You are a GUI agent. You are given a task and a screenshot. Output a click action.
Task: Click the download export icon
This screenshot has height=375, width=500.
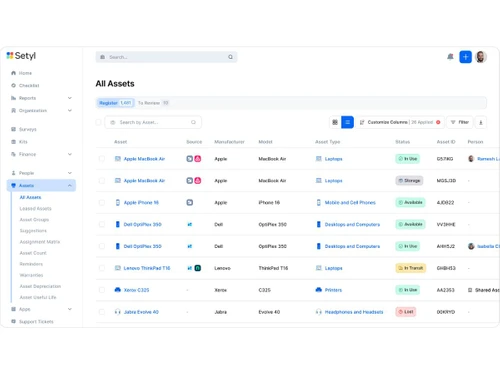coord(481,122)
